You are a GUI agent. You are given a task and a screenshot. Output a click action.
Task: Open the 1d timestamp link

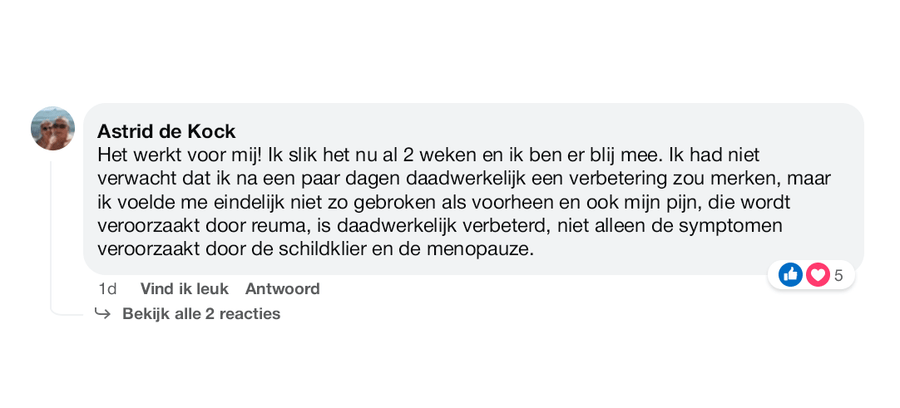[107, 289]
